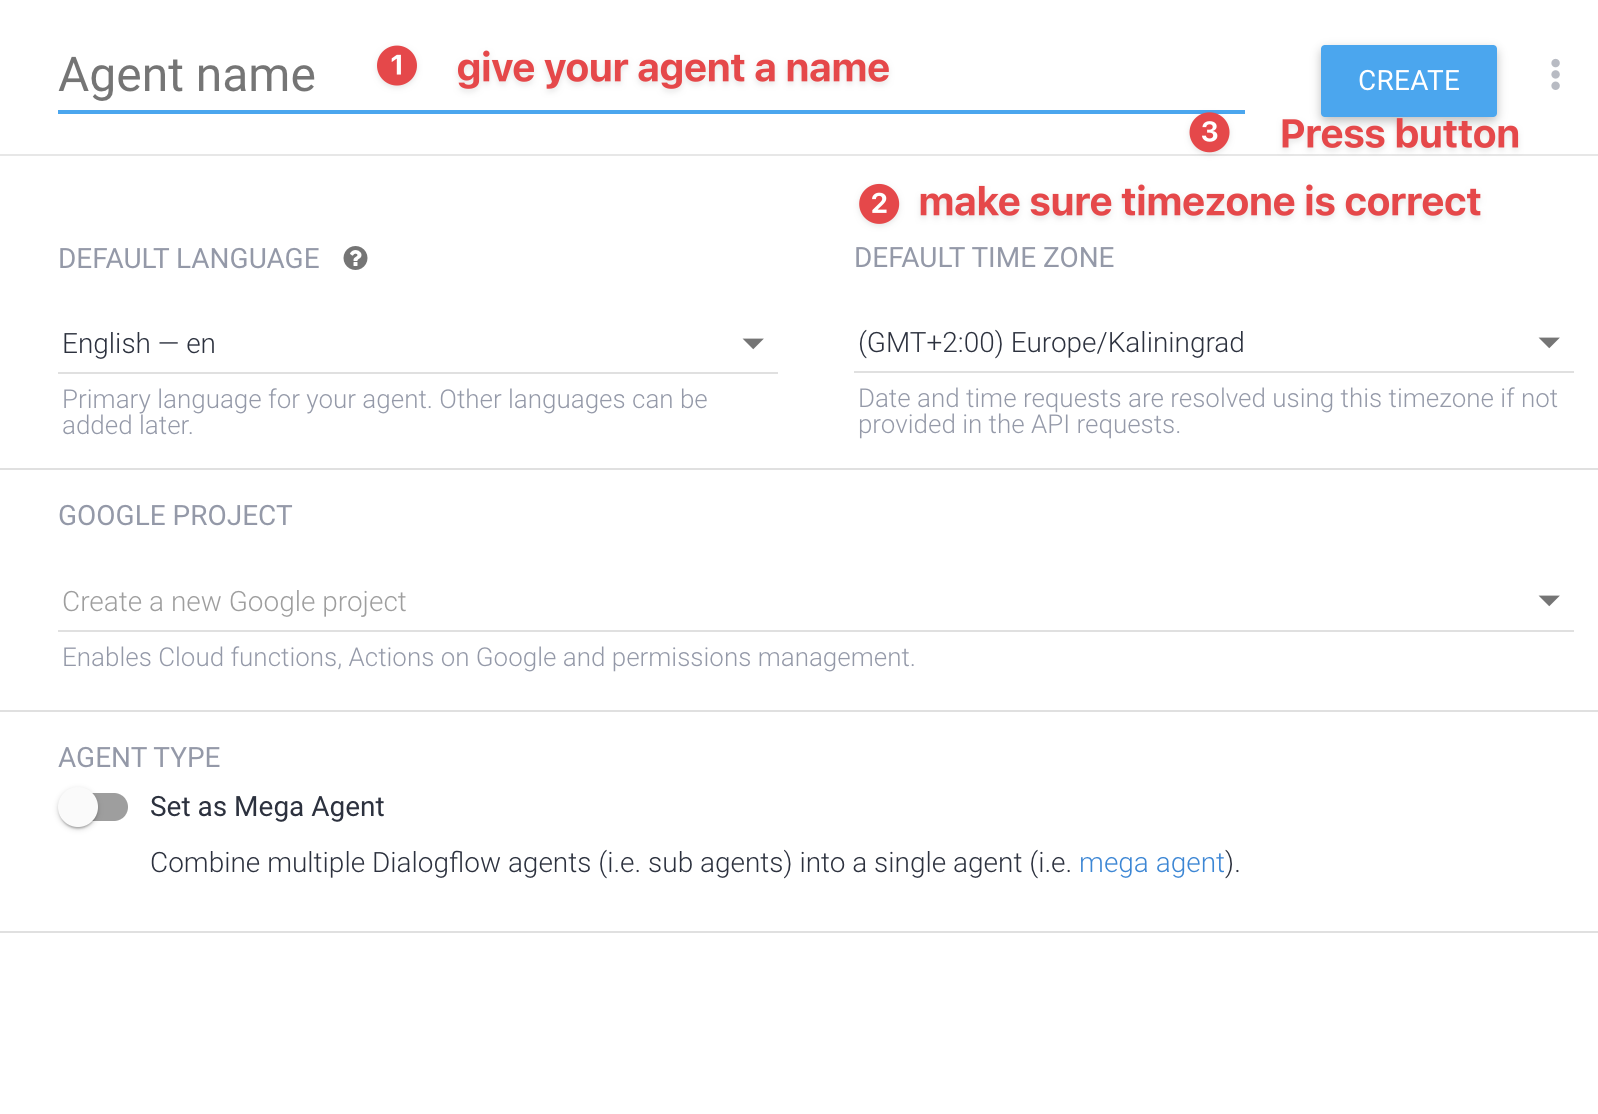Click the Default Language help icon
Screen dimensions: 1598x1114
pos(355,259)
